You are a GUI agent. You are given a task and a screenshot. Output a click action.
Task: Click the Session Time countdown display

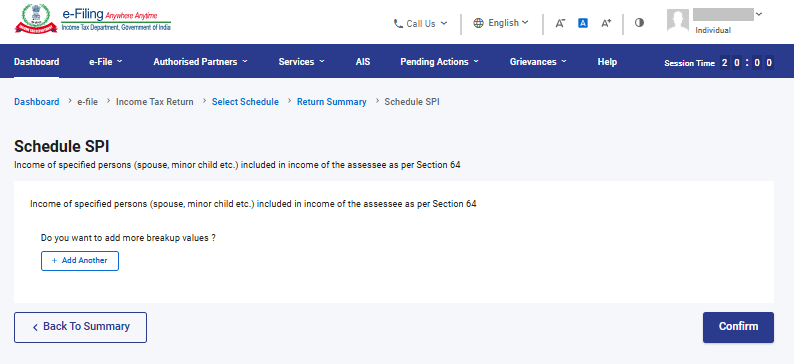pyautogui.click(x=719, y=63)
